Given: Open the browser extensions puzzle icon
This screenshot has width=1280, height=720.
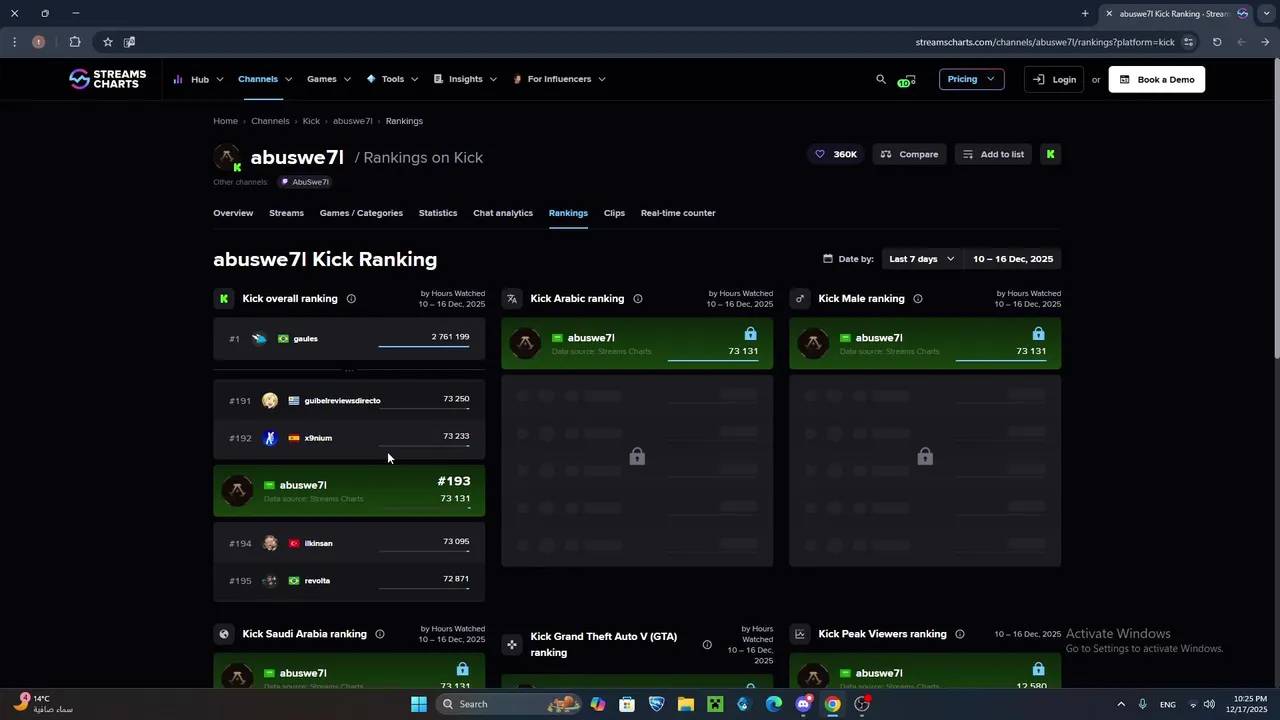Looking at the screenshot, I should pyautogui.click(x=75, y=42).
